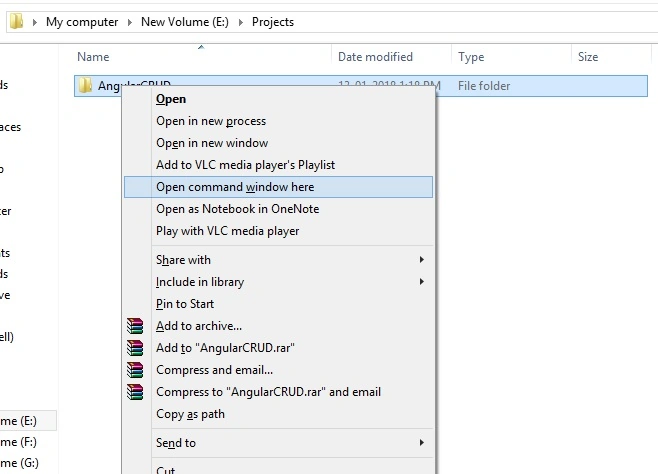This screenshot has height=474, width=658.
Task: Expand the Send to submenu arrow
Action: (422, 443)
